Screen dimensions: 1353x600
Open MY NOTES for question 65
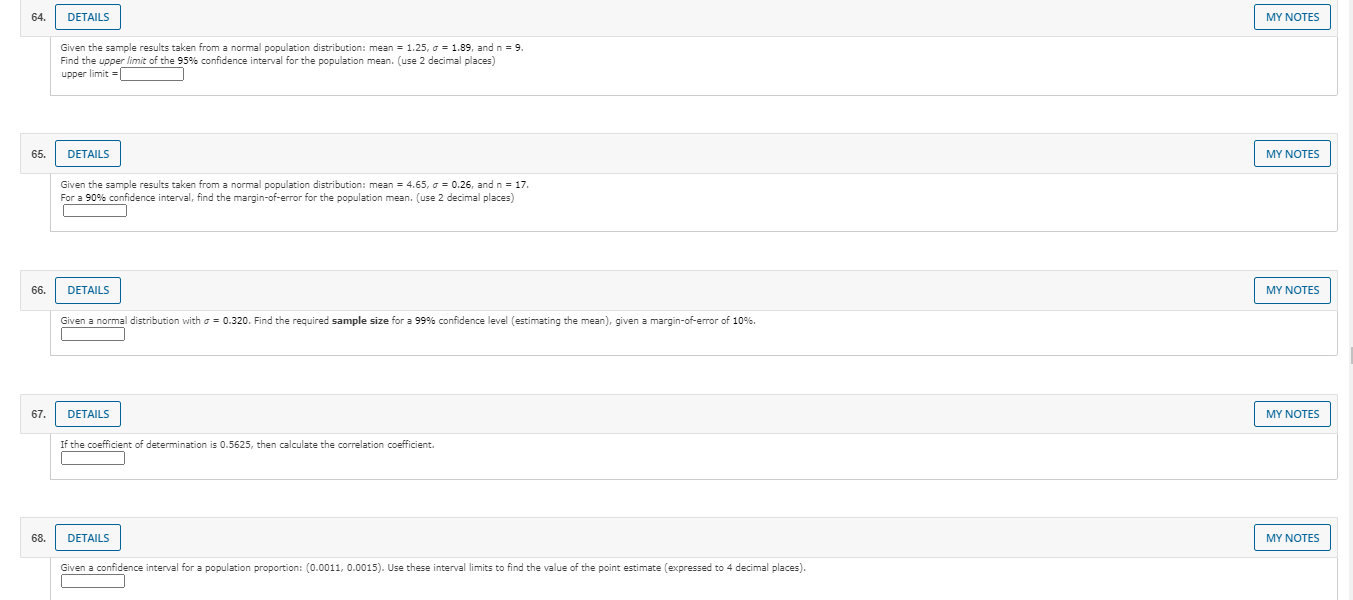pyautogui.click(x=1292, y=153)
